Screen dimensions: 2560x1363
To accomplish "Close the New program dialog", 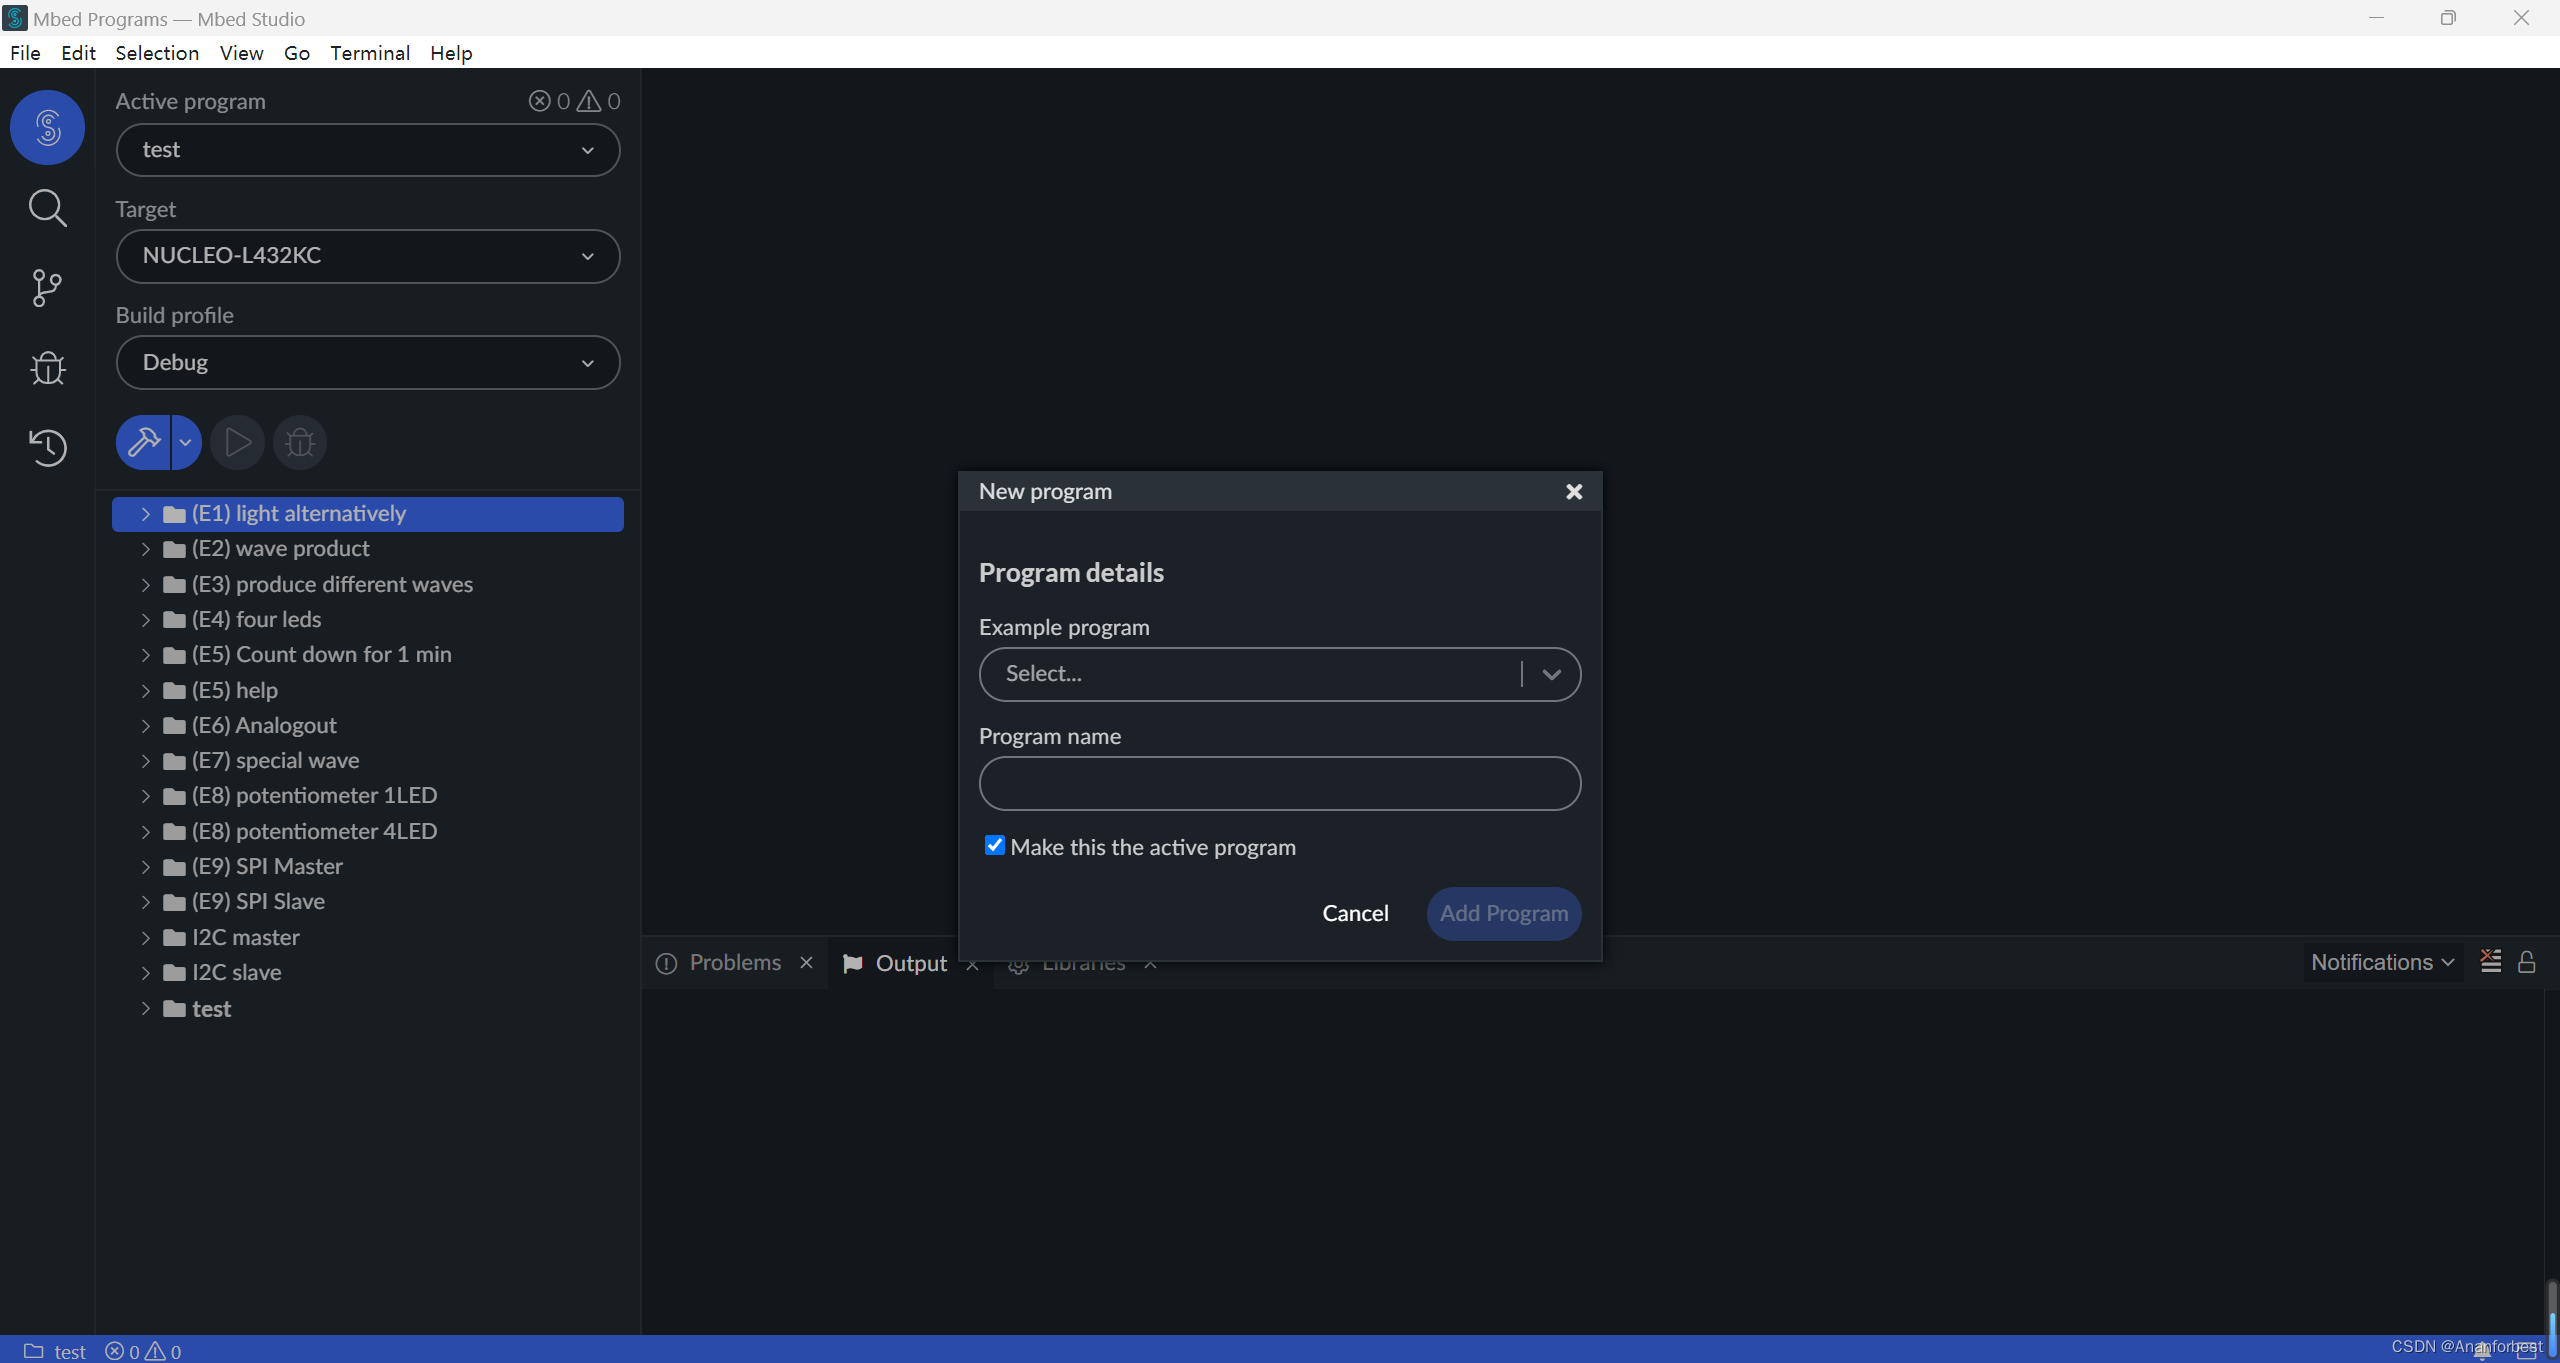I will tap(1573, 491).
